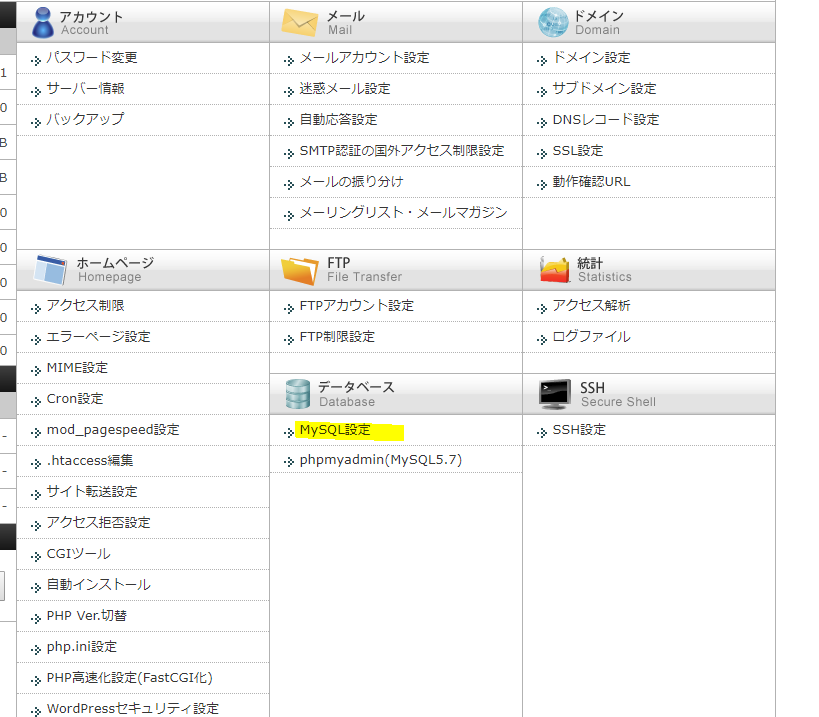The image size is (819, 717).
Task: Click the 統計 Statistics section header
Action: click(649, 270)
